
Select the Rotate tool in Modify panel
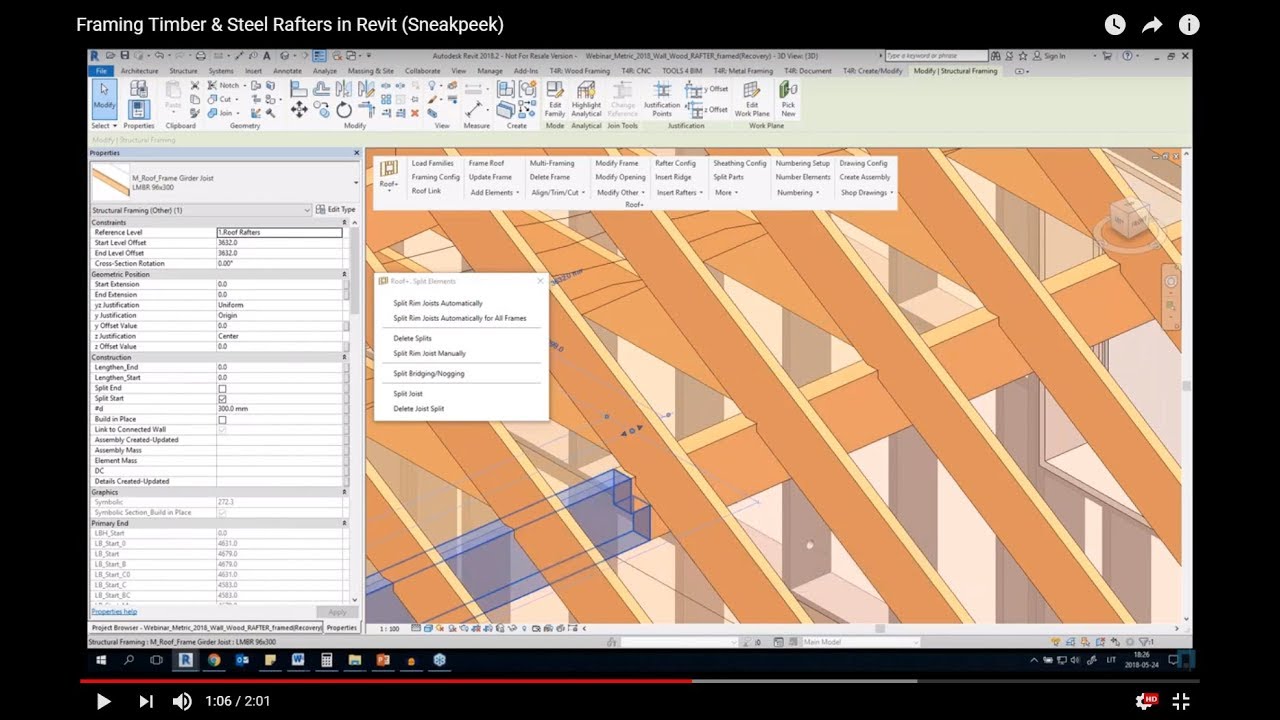pyautogui.click(x=344, y=109)
